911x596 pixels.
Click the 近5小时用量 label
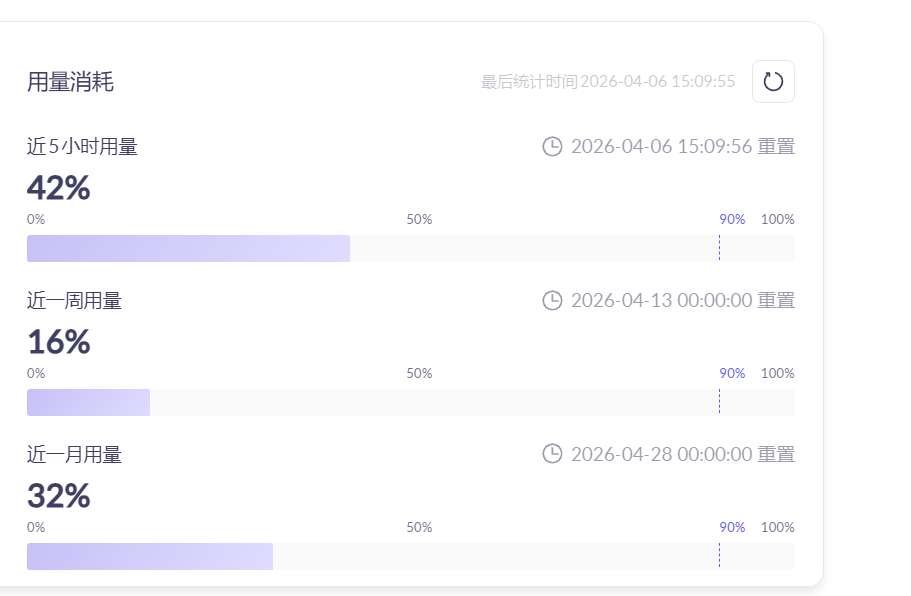click(82, 147)
